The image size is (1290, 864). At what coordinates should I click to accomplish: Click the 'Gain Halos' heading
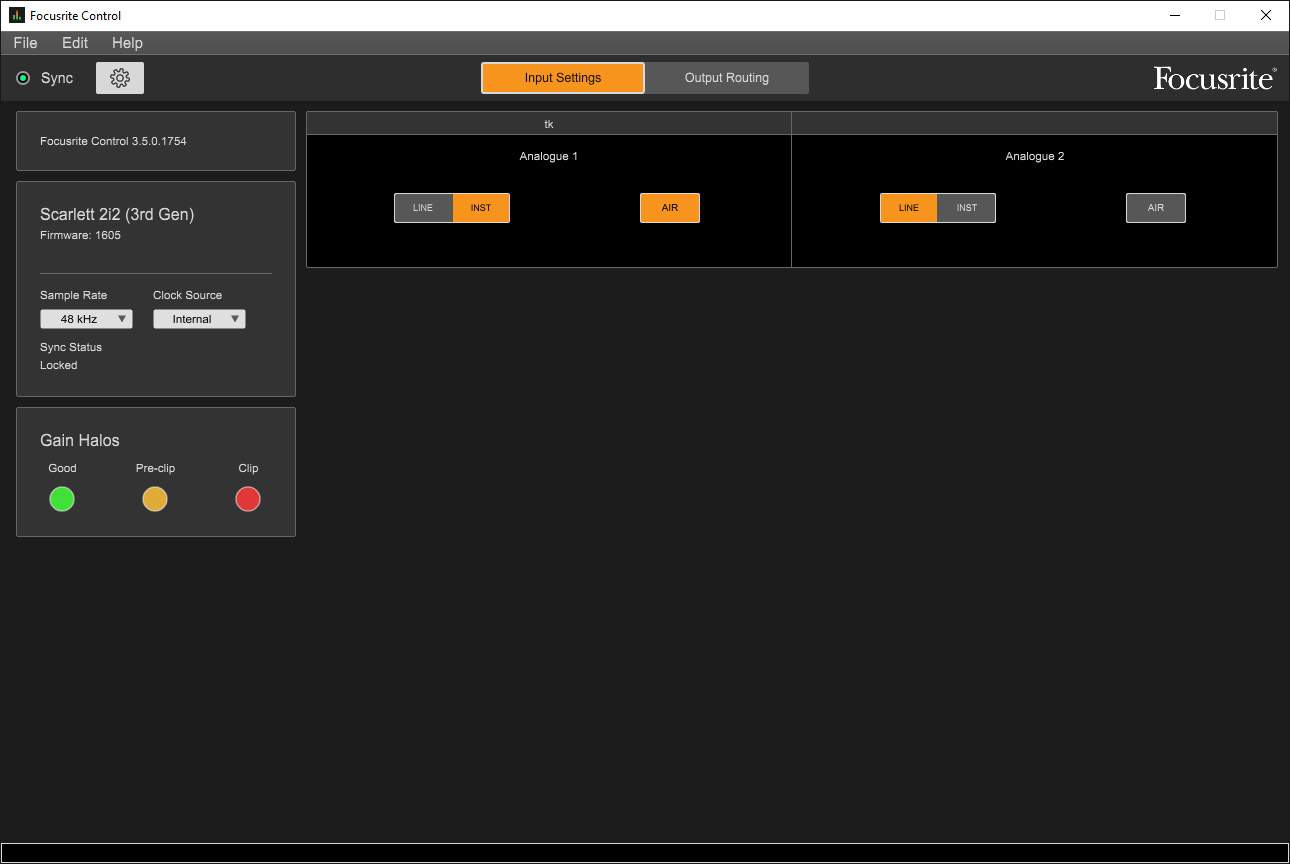click(x=80, y=440)
